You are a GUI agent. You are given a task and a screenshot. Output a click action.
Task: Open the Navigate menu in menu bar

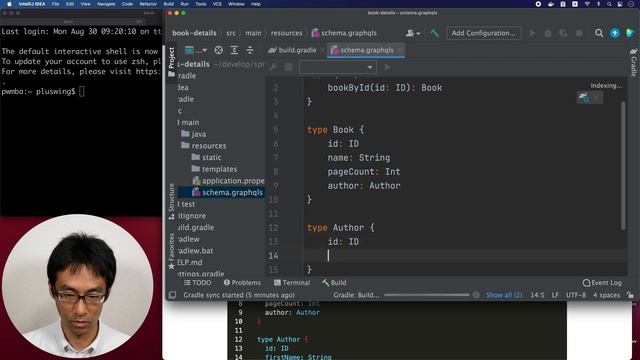tap(106, 4)
